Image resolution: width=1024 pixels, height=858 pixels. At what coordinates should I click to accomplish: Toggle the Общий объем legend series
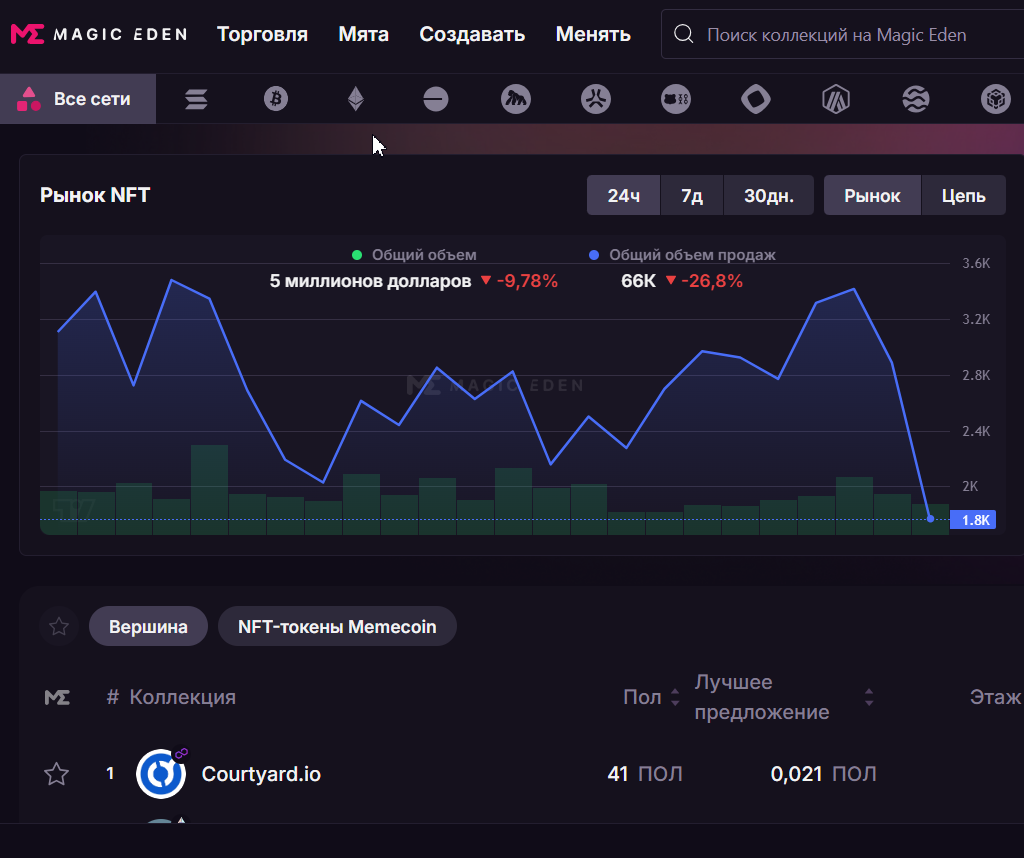(414, 255)
